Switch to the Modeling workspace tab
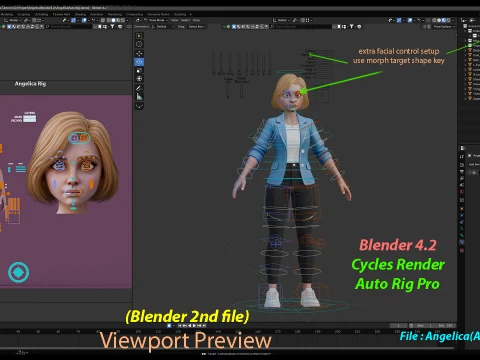The height and width of the screenshot is (360, 480). click(7, 14)
